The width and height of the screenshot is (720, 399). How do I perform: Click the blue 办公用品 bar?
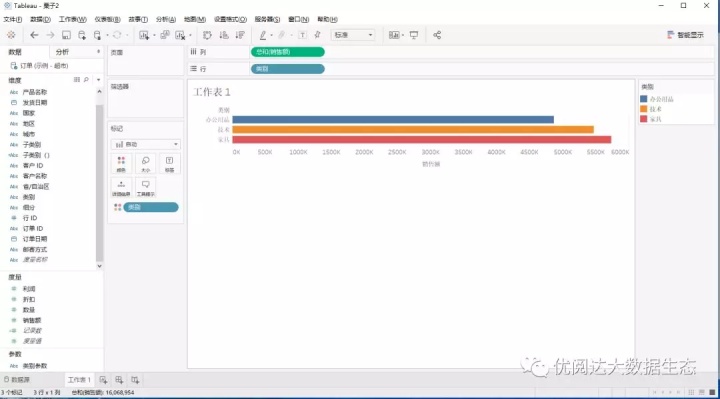click(393, 119)
